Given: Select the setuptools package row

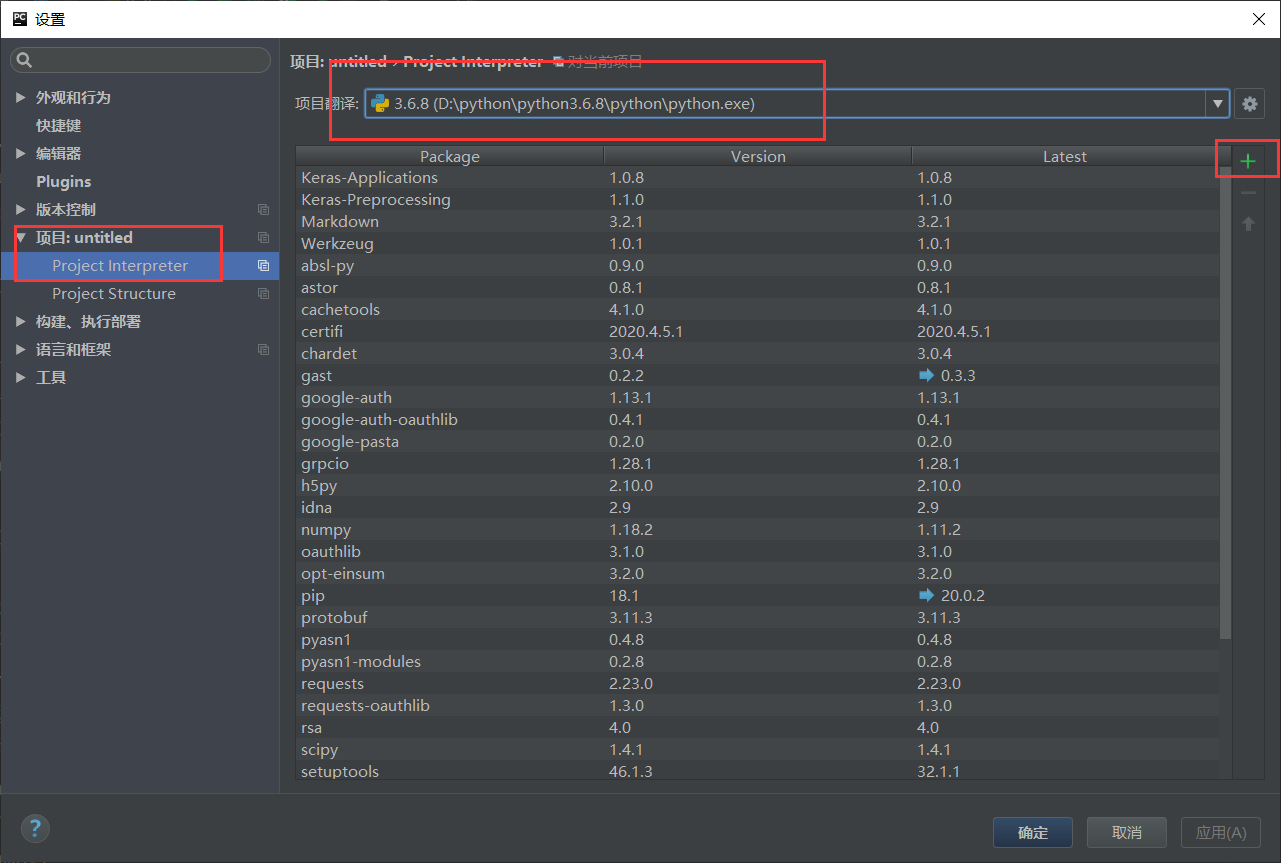Looking at the screenshot, I should tap(757, 771).
